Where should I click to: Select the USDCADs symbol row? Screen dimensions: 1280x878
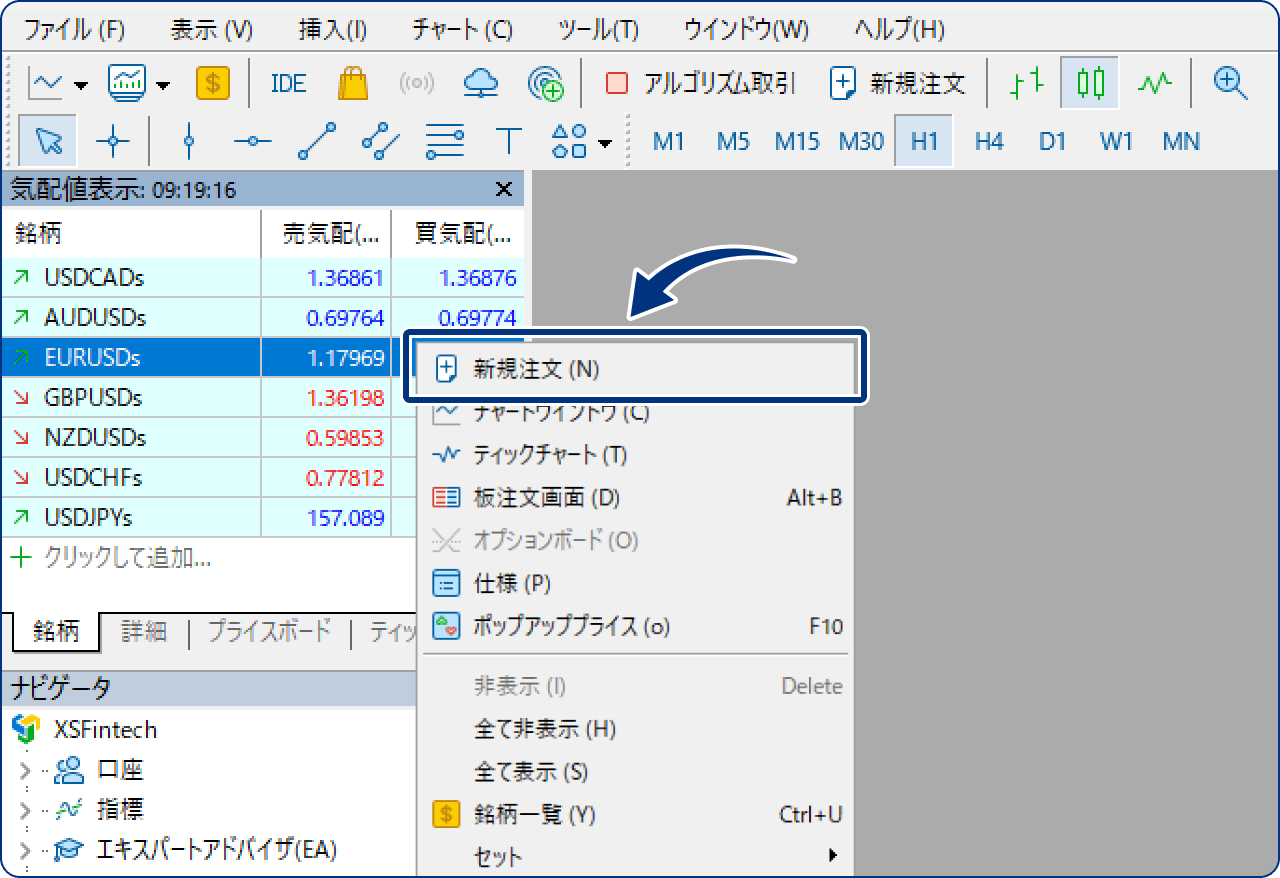coord(262,277)
